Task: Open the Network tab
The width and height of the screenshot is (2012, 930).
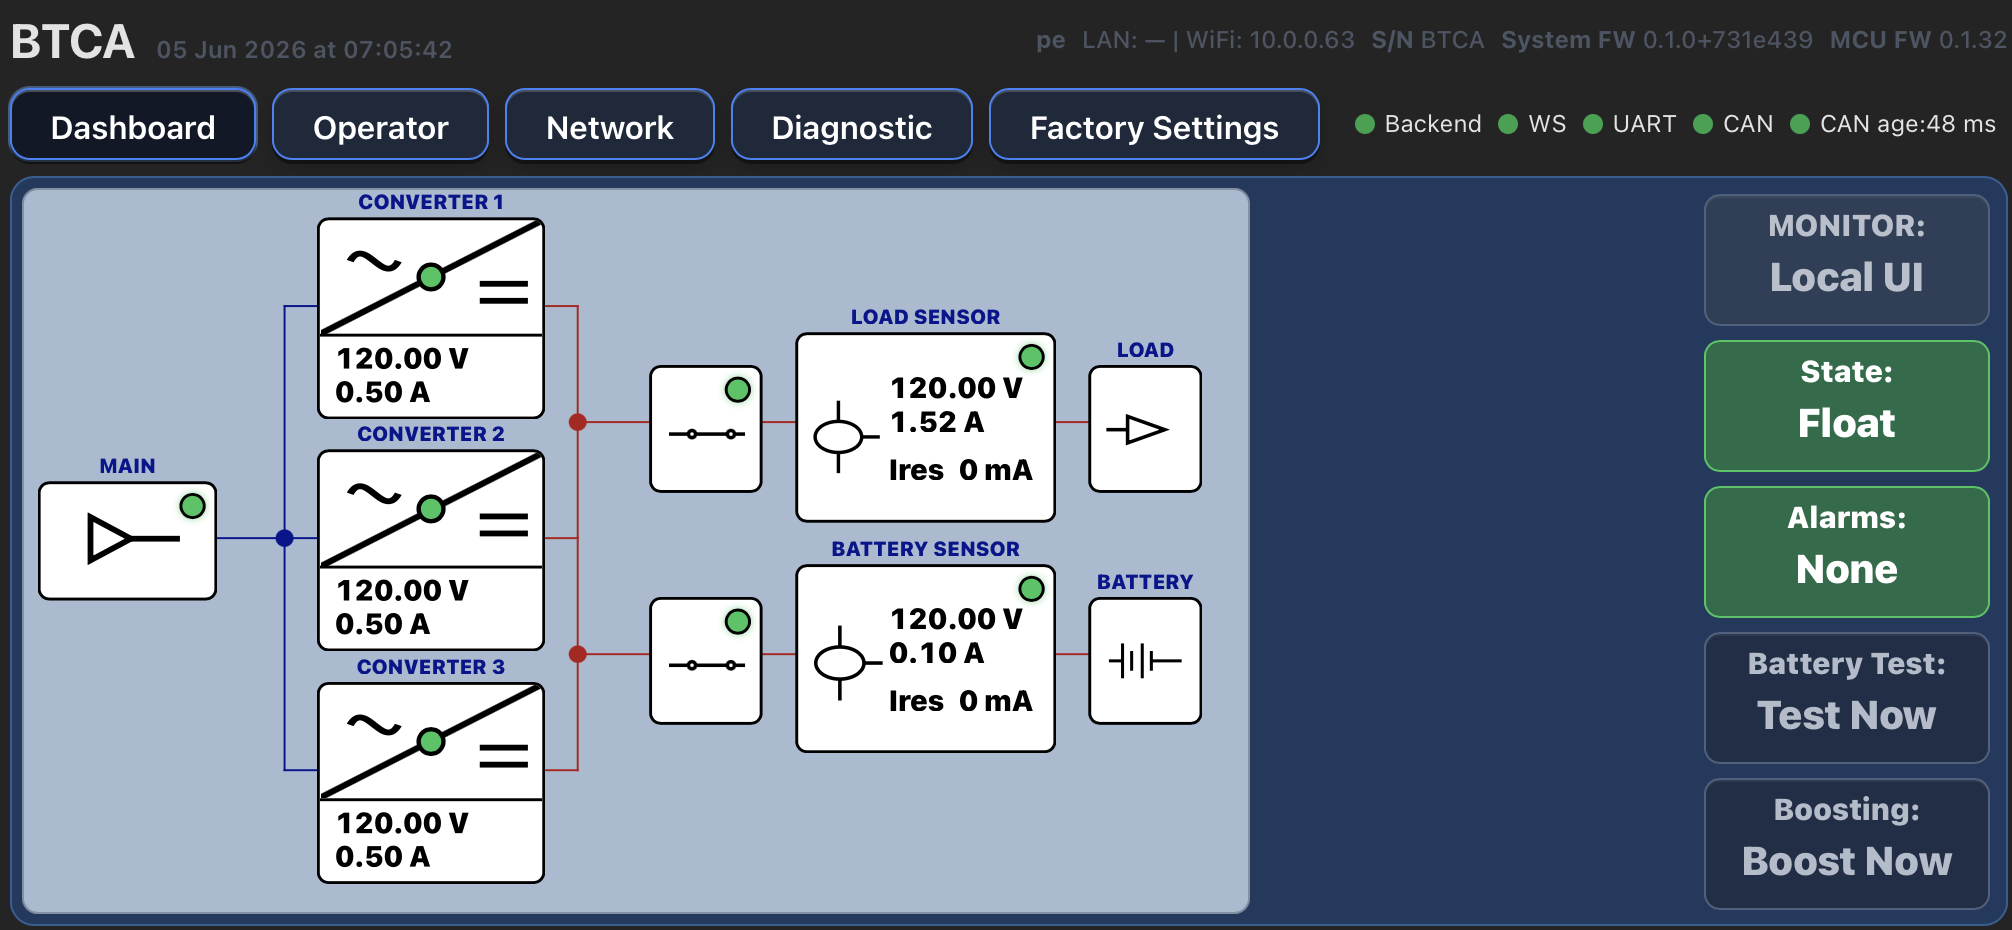Action: click(x=610, y=125)
